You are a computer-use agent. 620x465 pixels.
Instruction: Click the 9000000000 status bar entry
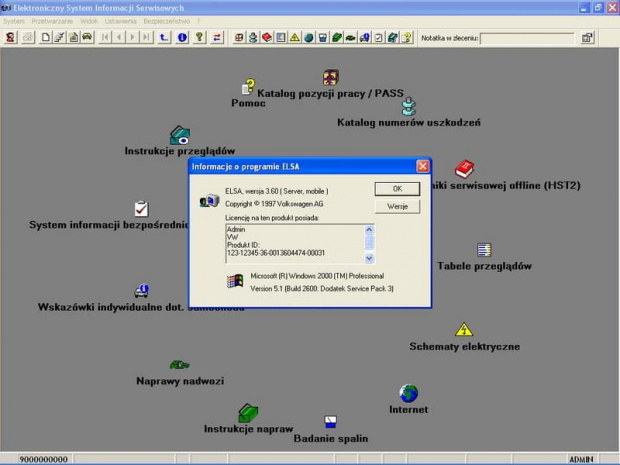point(43,459)
